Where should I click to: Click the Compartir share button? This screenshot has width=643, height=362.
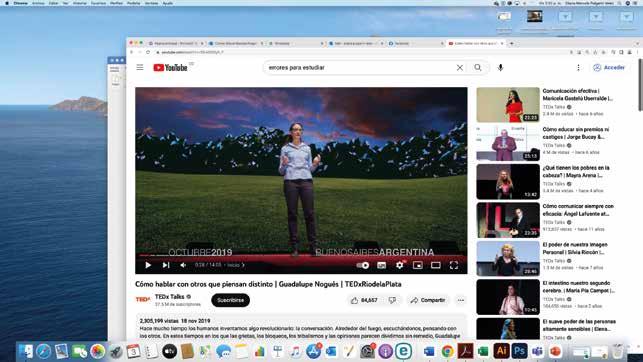click(x=428, y=301)
